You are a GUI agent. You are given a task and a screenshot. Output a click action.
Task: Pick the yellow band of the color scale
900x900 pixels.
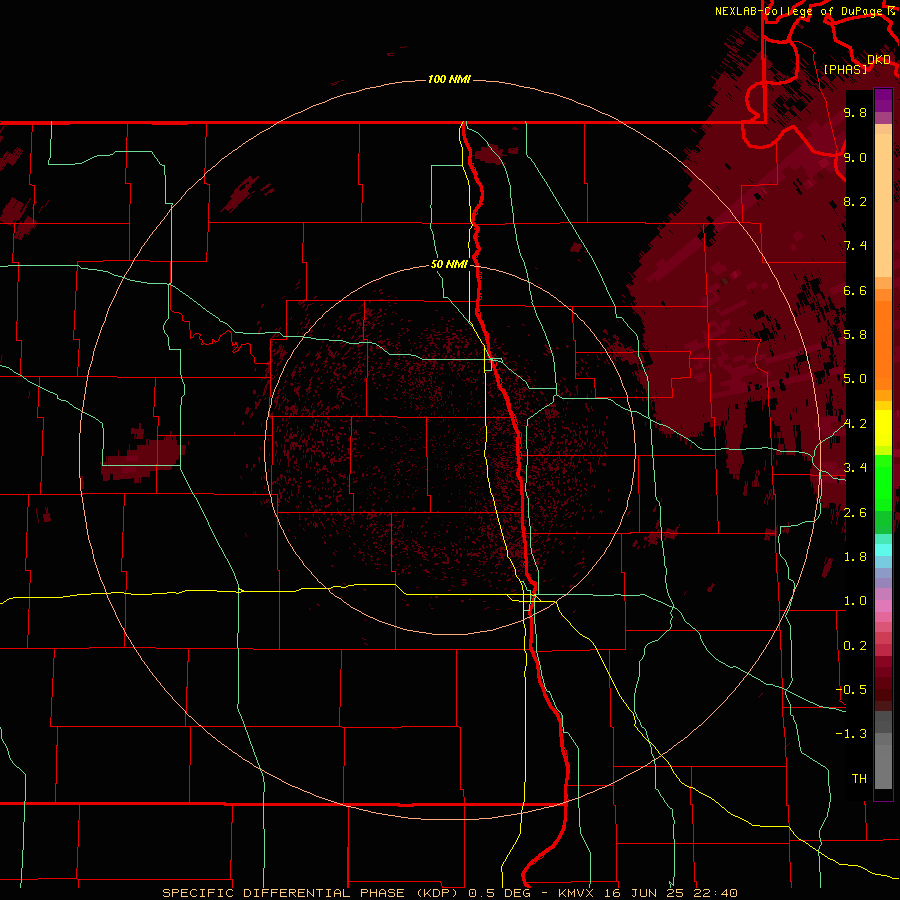[x=883, y=428]
